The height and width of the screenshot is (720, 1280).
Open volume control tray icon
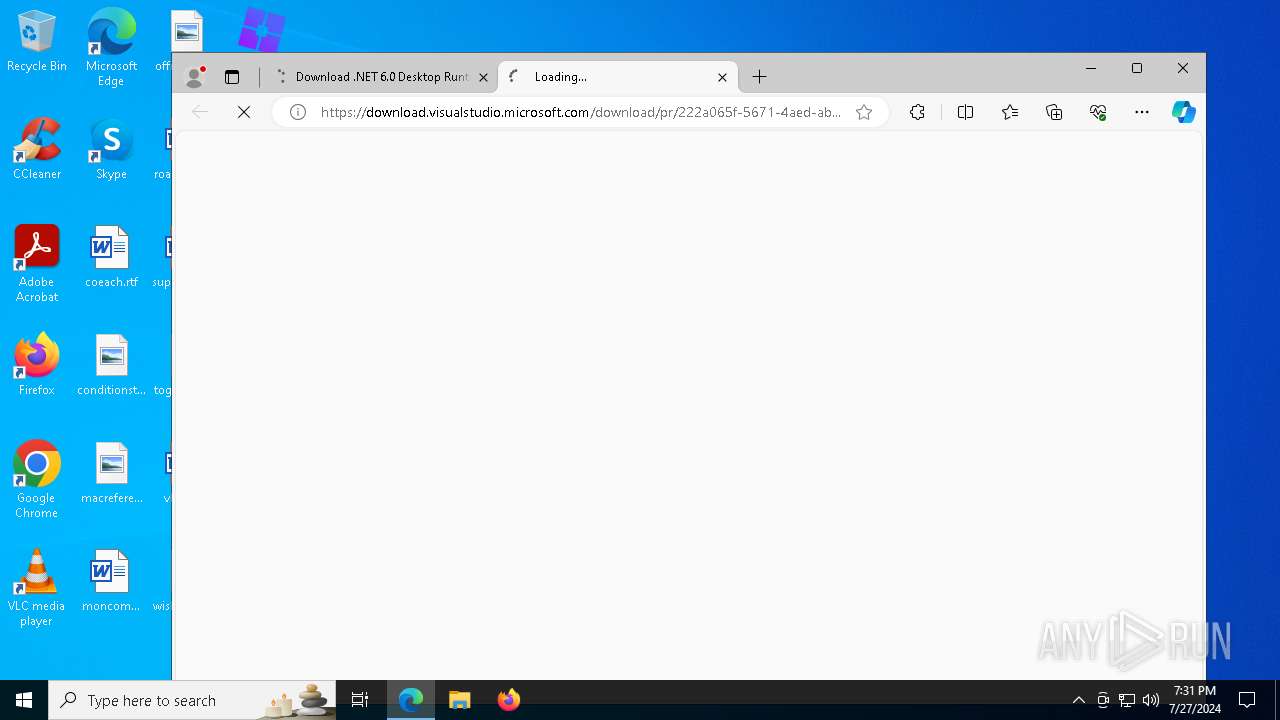point(1151,700)
